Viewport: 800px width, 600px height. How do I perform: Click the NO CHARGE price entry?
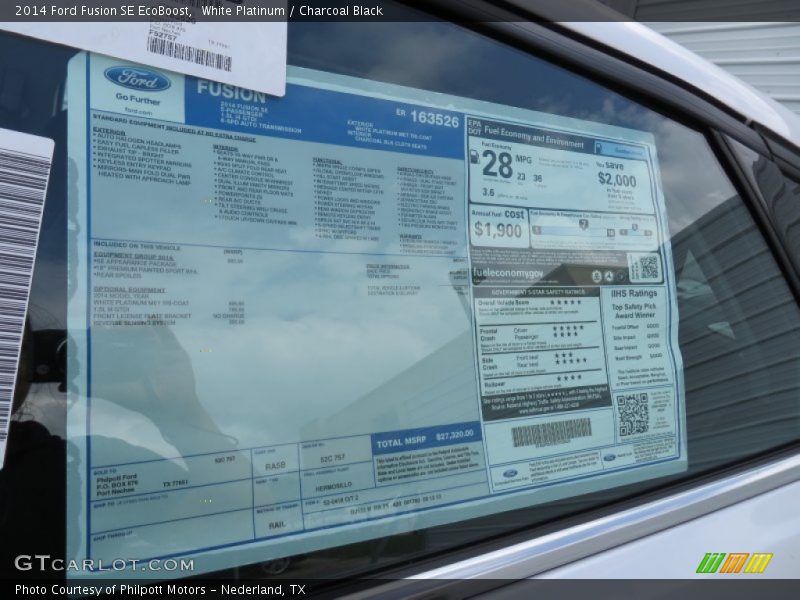228,316
